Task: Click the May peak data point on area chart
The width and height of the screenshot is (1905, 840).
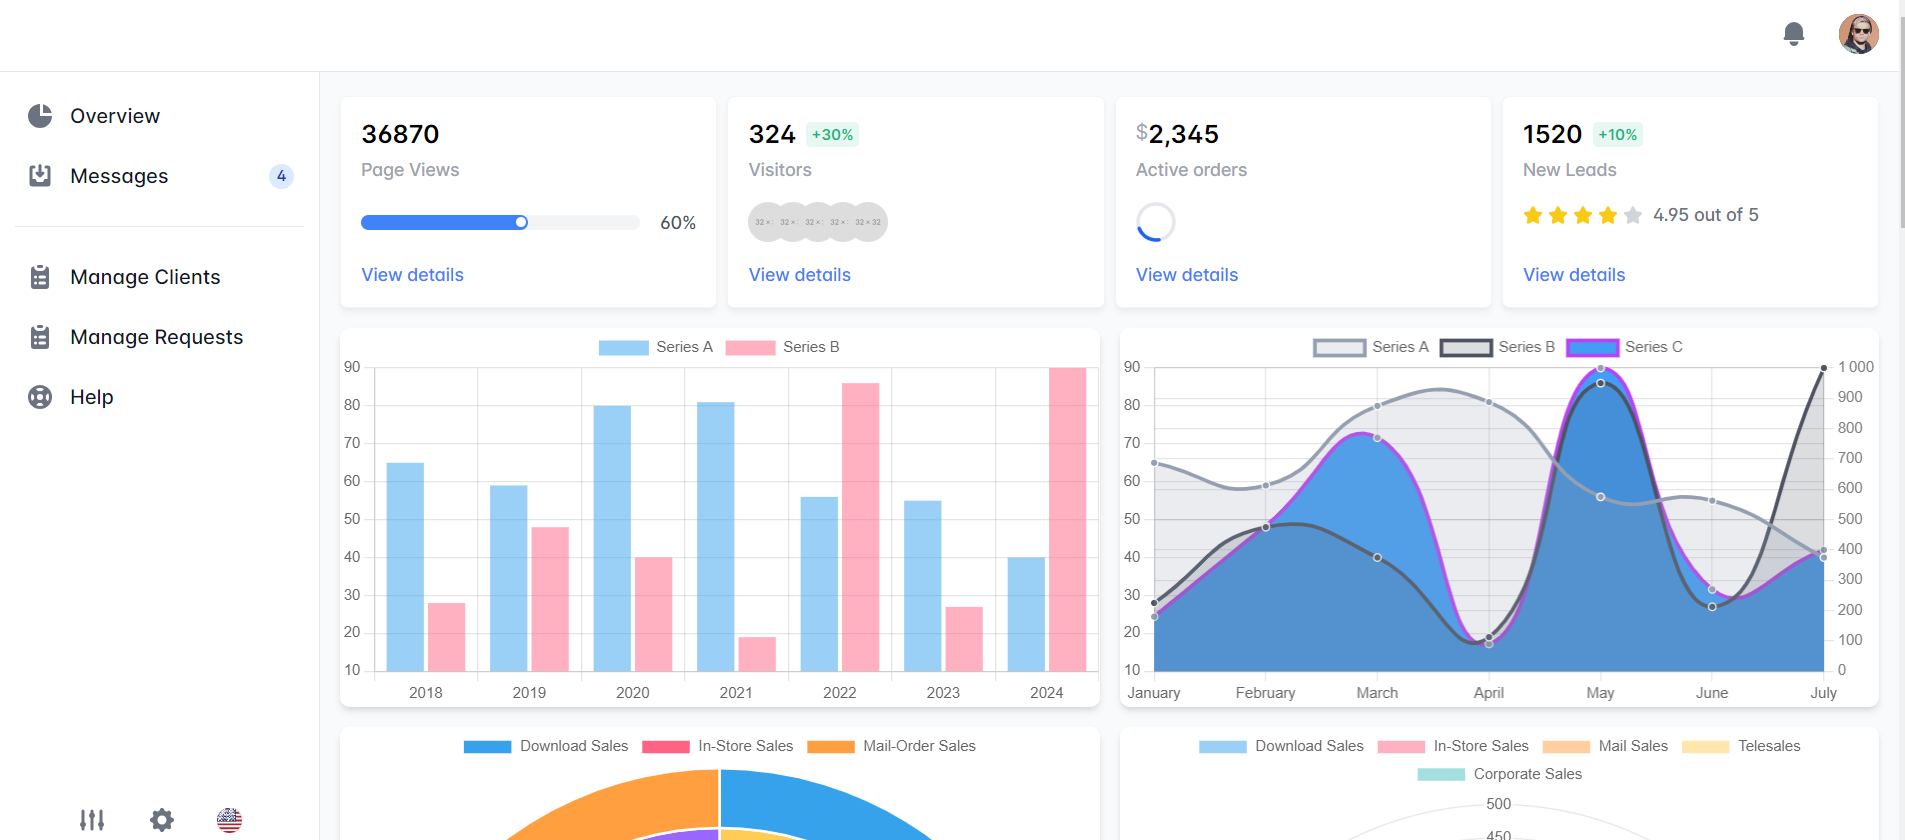Action: pos(1600,368)
